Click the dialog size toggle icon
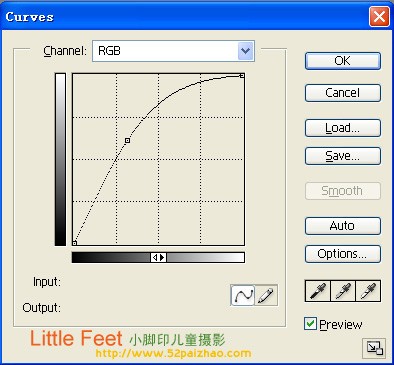The height and width of the screenshot is (365, 394). point(374,348)
